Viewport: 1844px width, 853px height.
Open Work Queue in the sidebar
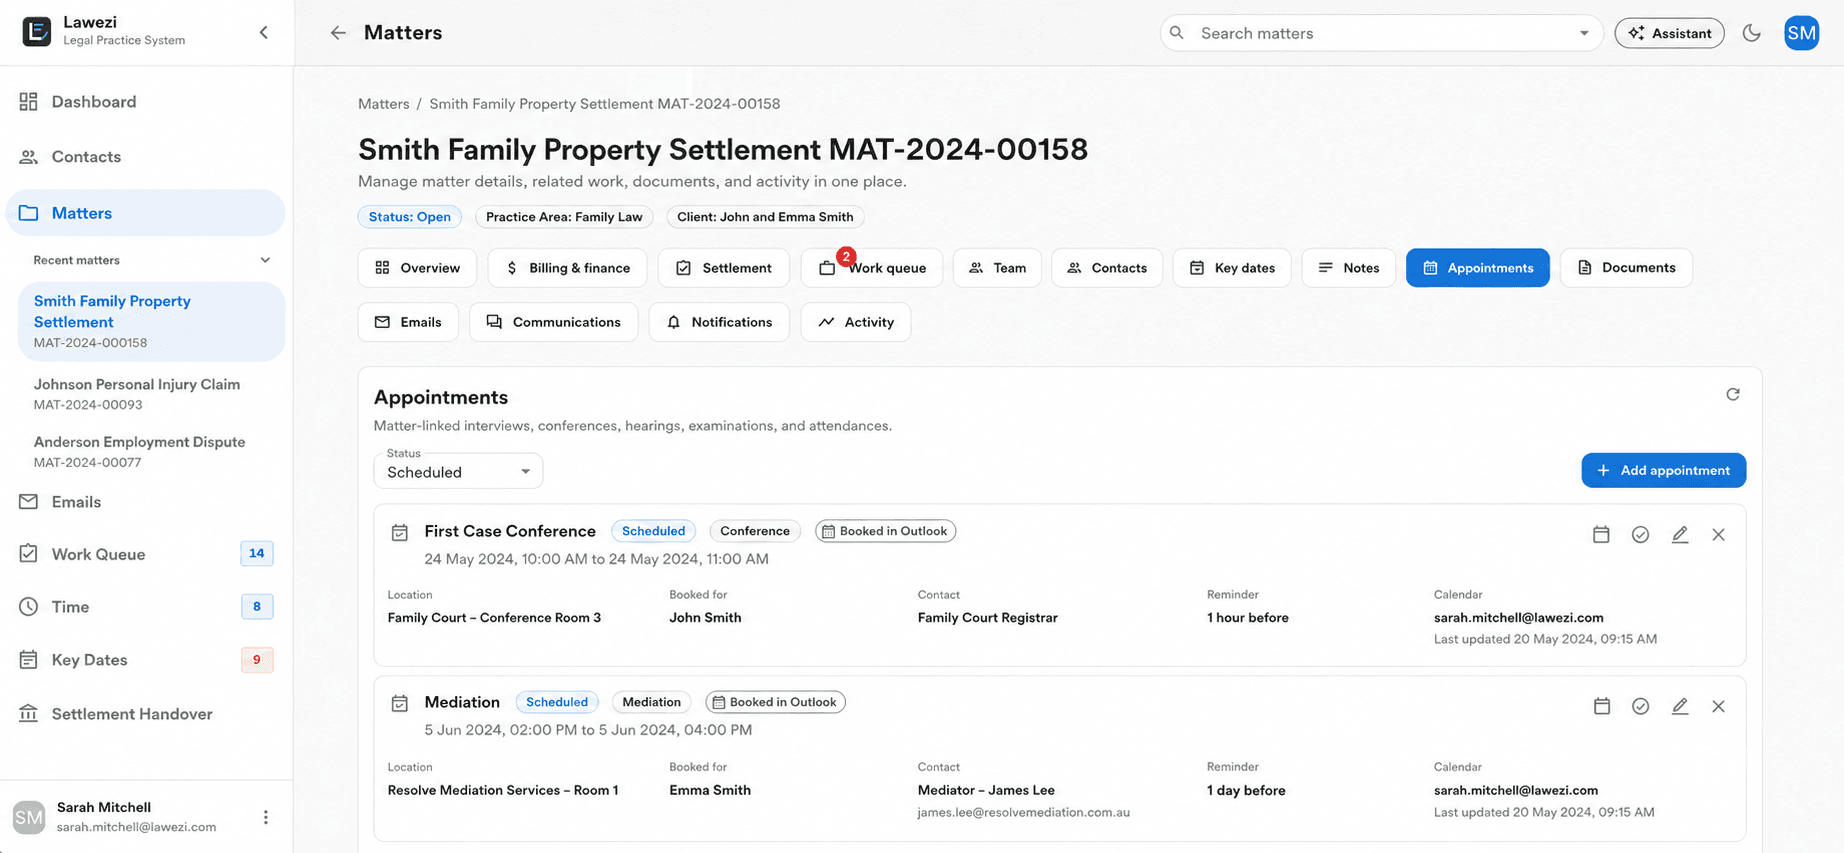pos(146,554)
